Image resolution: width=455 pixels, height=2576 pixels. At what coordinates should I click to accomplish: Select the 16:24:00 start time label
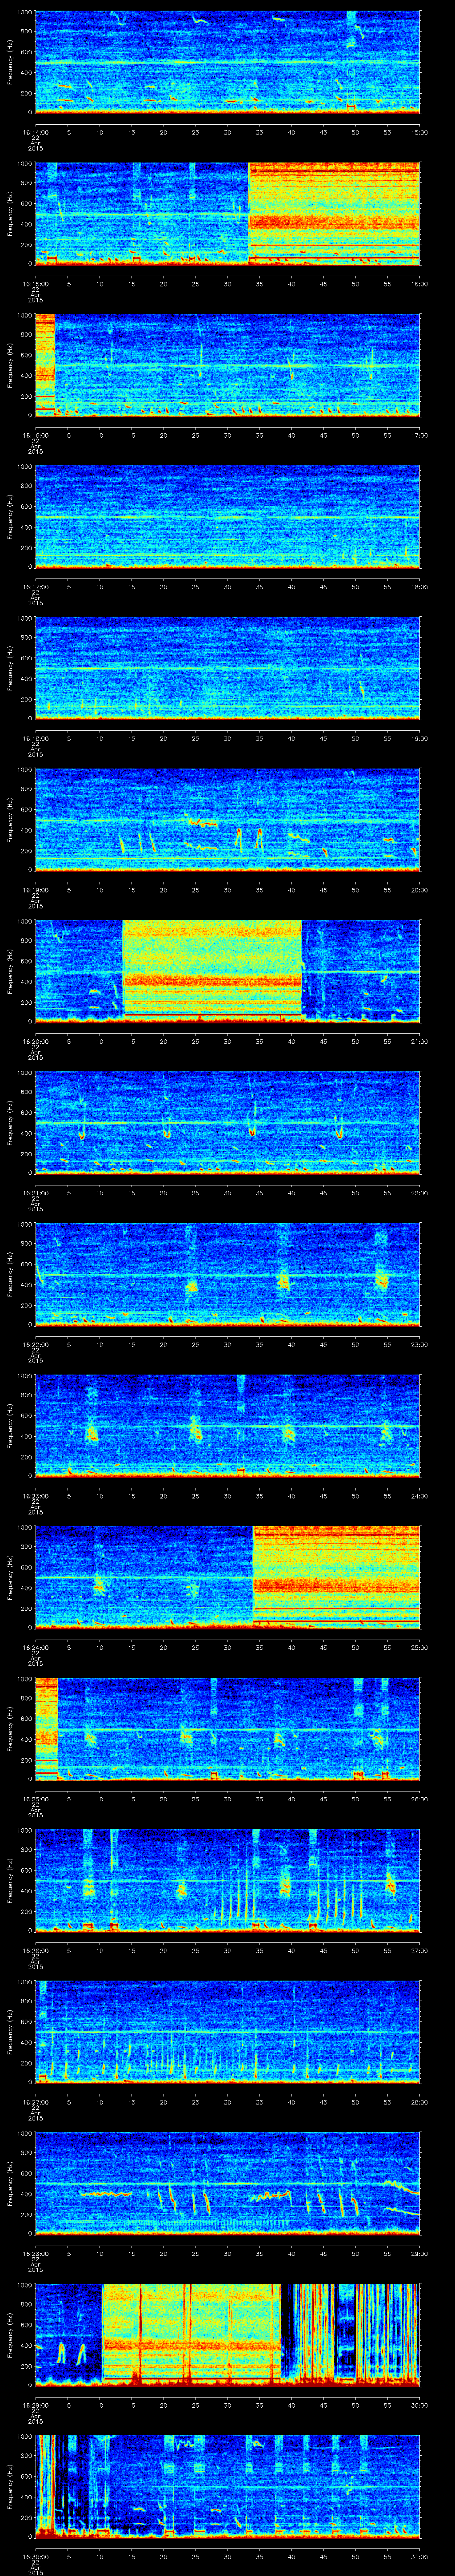click(35, 1648)
